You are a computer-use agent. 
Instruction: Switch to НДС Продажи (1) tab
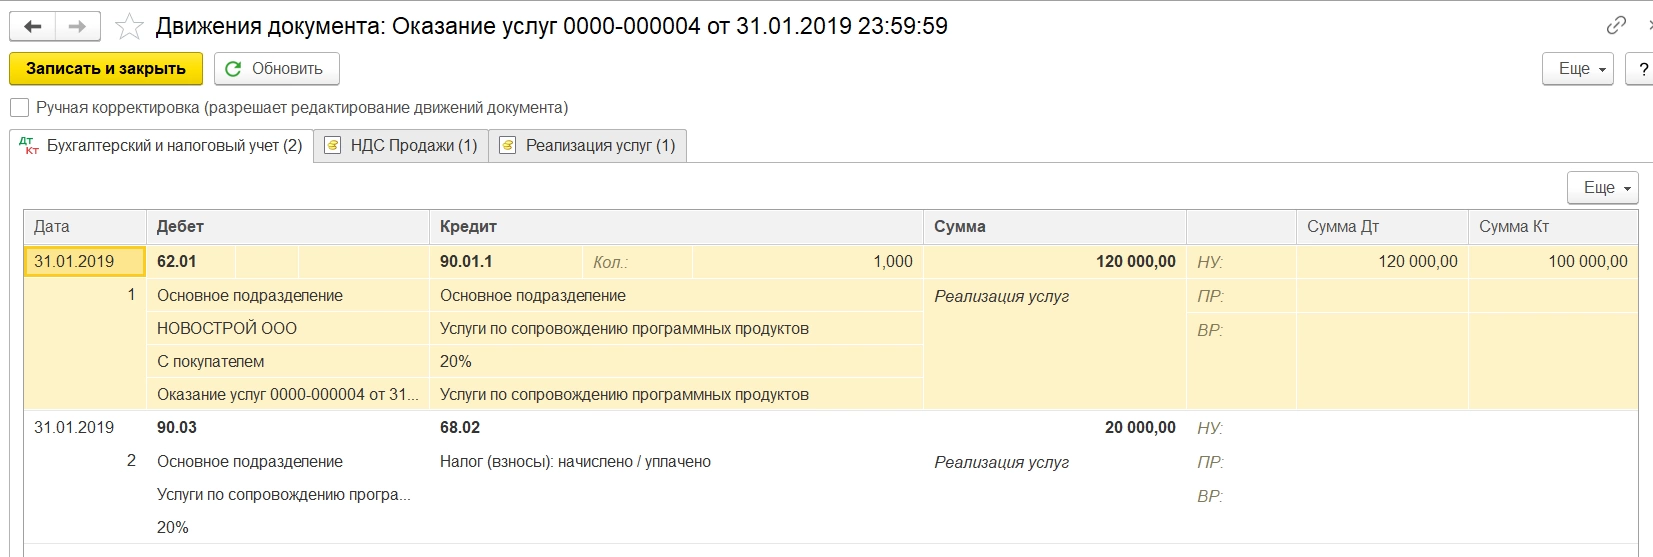coord(413,146)
